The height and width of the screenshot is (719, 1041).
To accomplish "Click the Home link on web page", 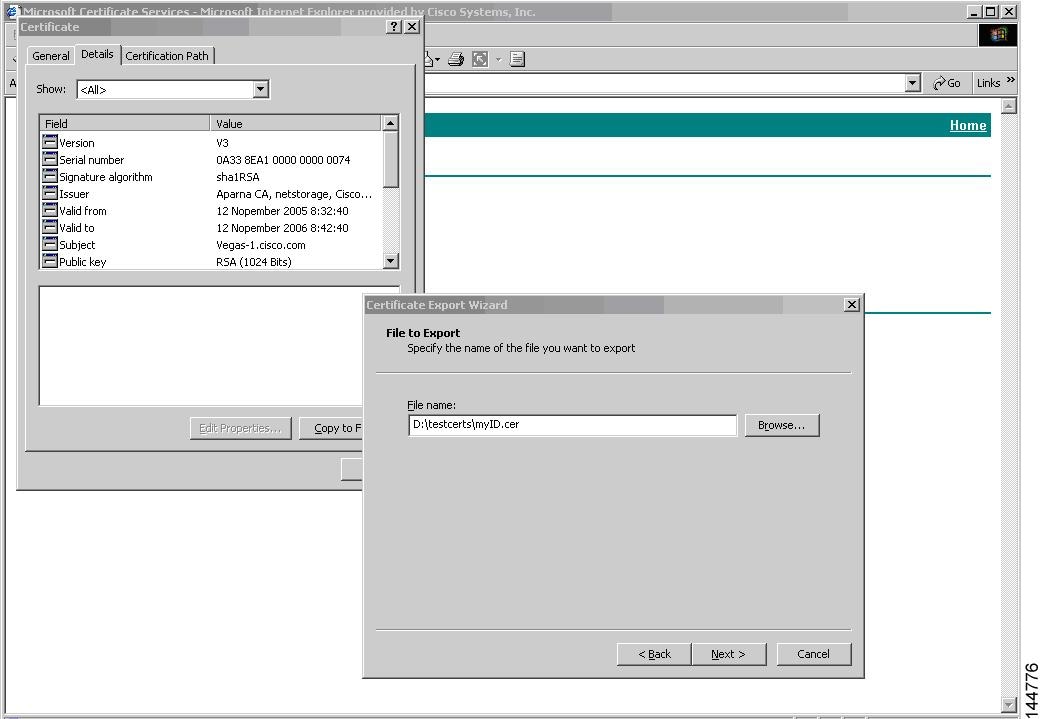I will click(967, 125).
